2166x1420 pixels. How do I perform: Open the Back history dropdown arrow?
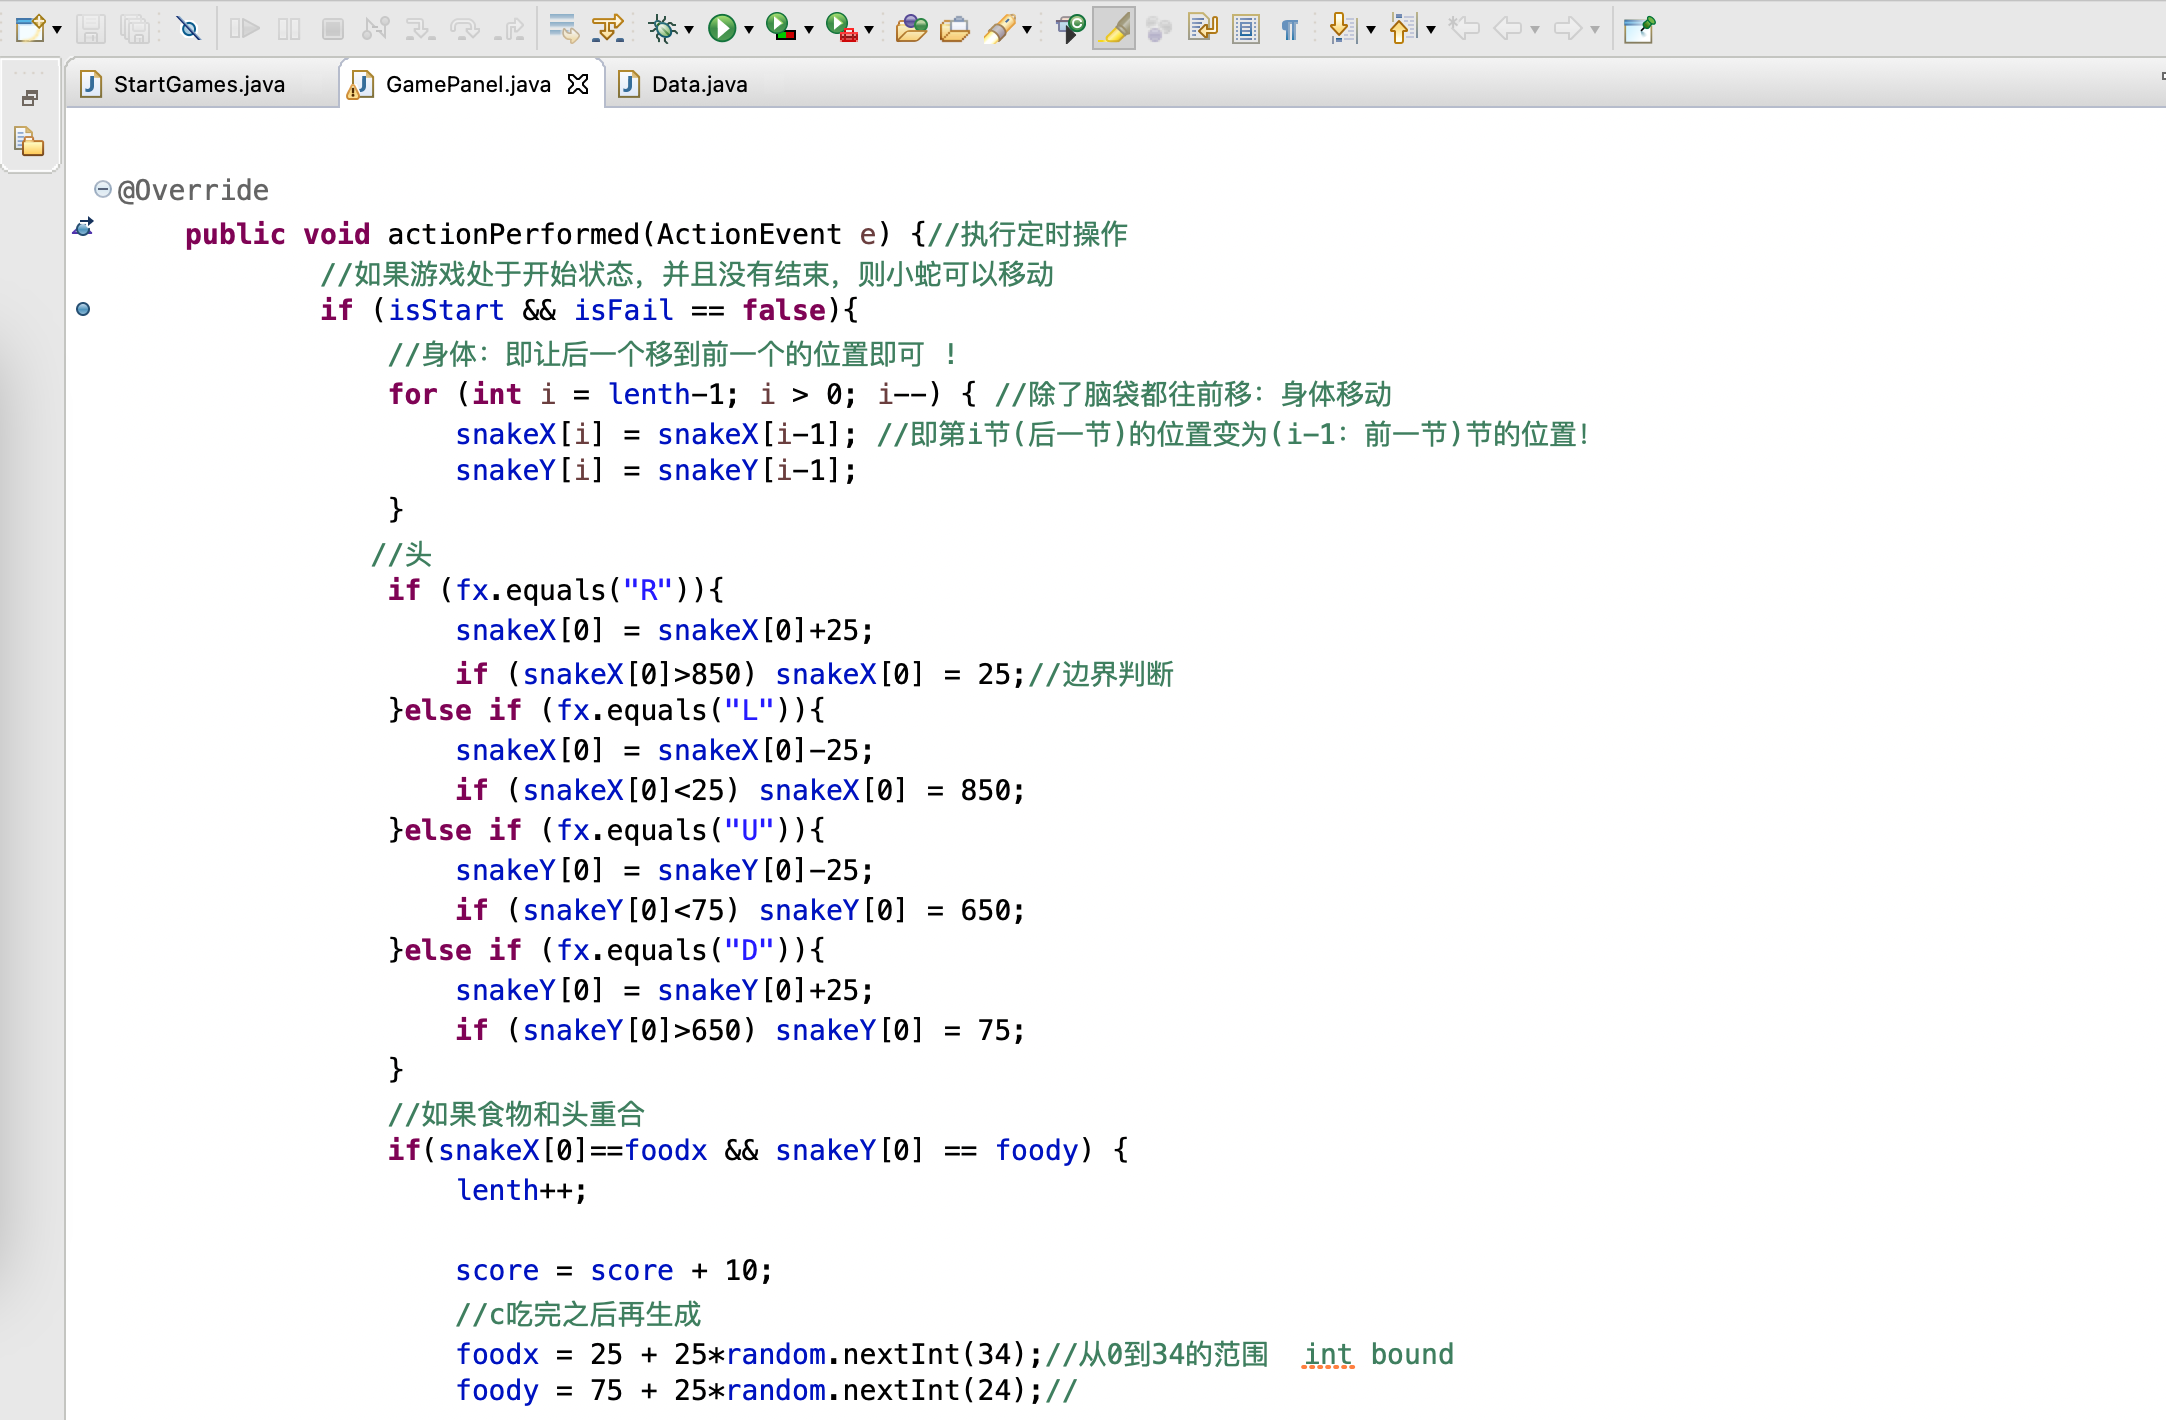coord(1535,30)
